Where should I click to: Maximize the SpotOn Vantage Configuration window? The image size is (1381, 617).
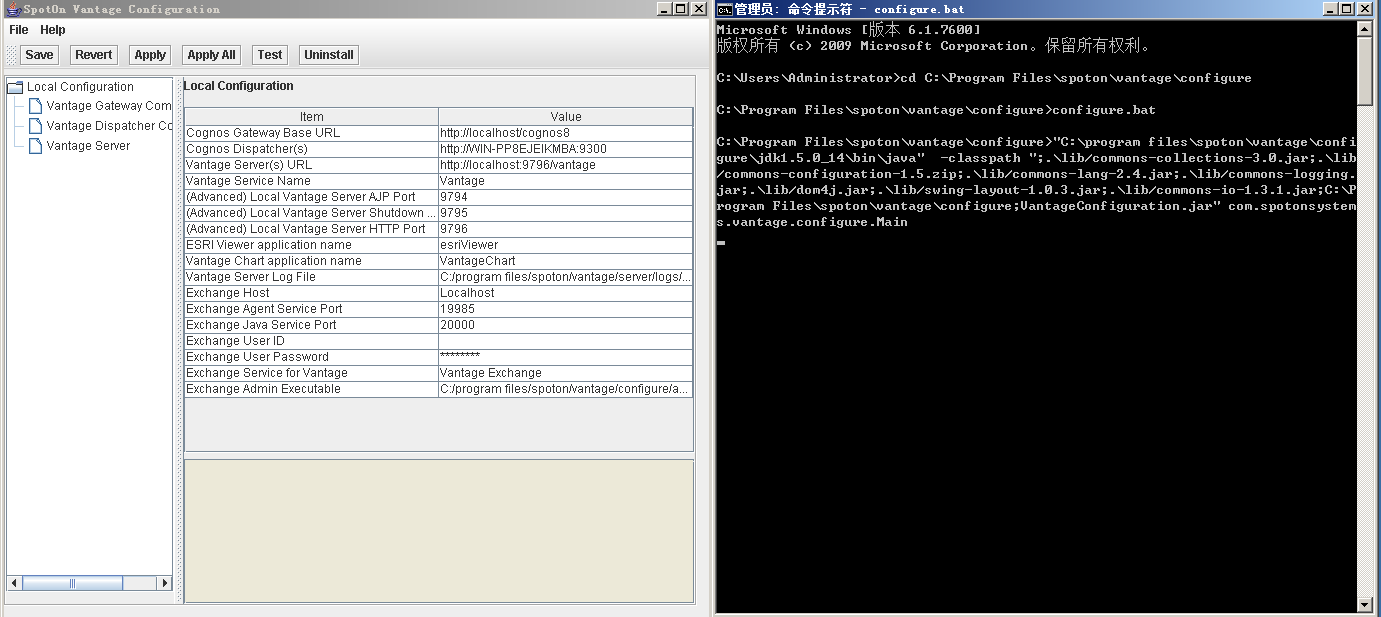[x=681, y=9]
